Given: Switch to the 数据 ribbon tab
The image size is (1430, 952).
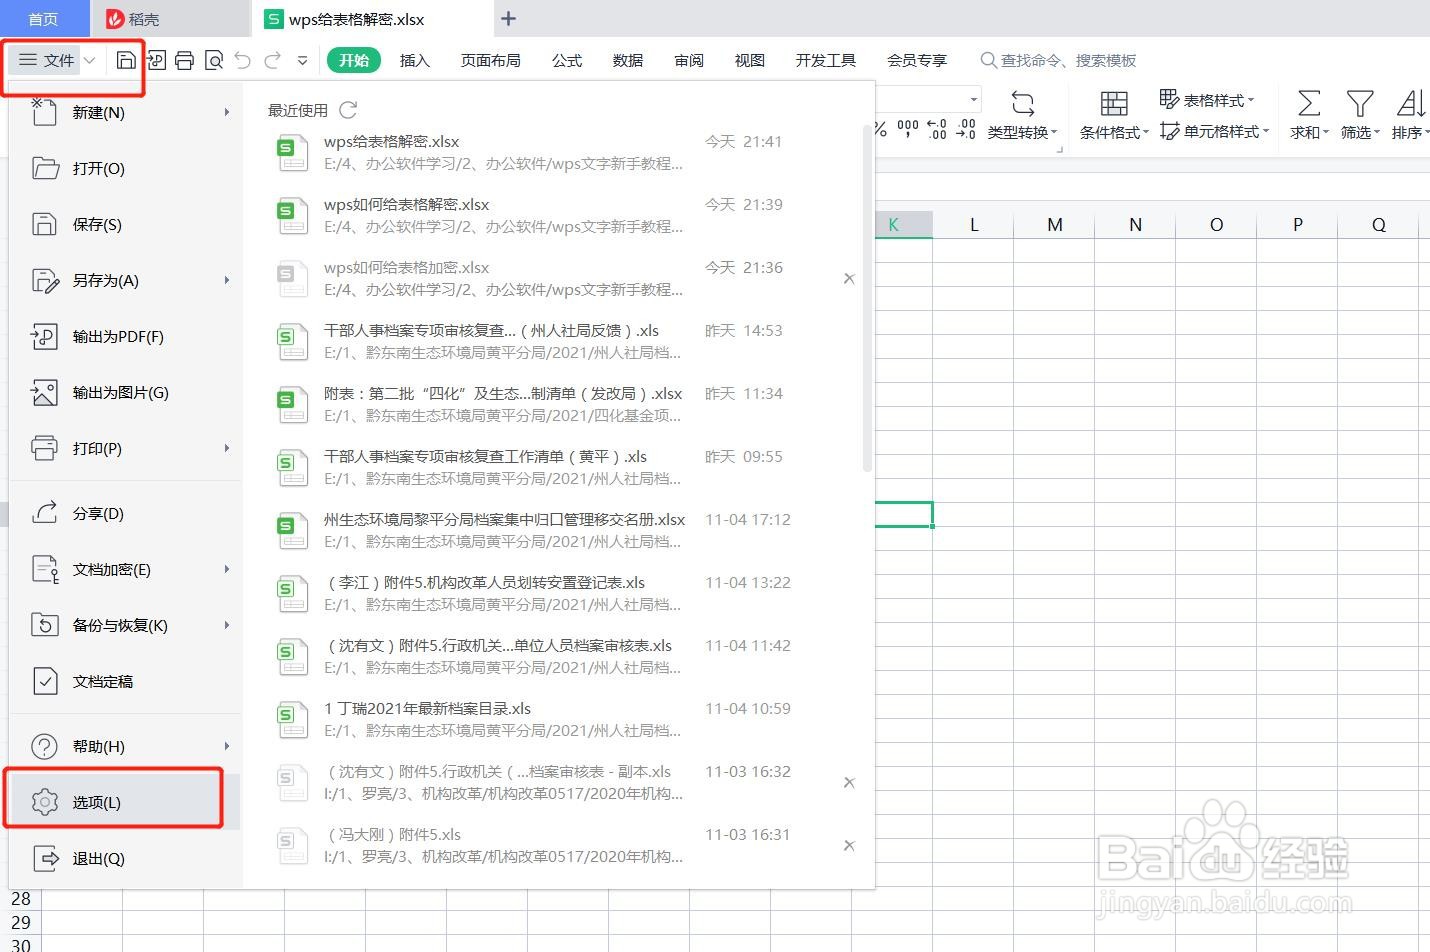Looking at the screenshot, I should tap(628, 60).
